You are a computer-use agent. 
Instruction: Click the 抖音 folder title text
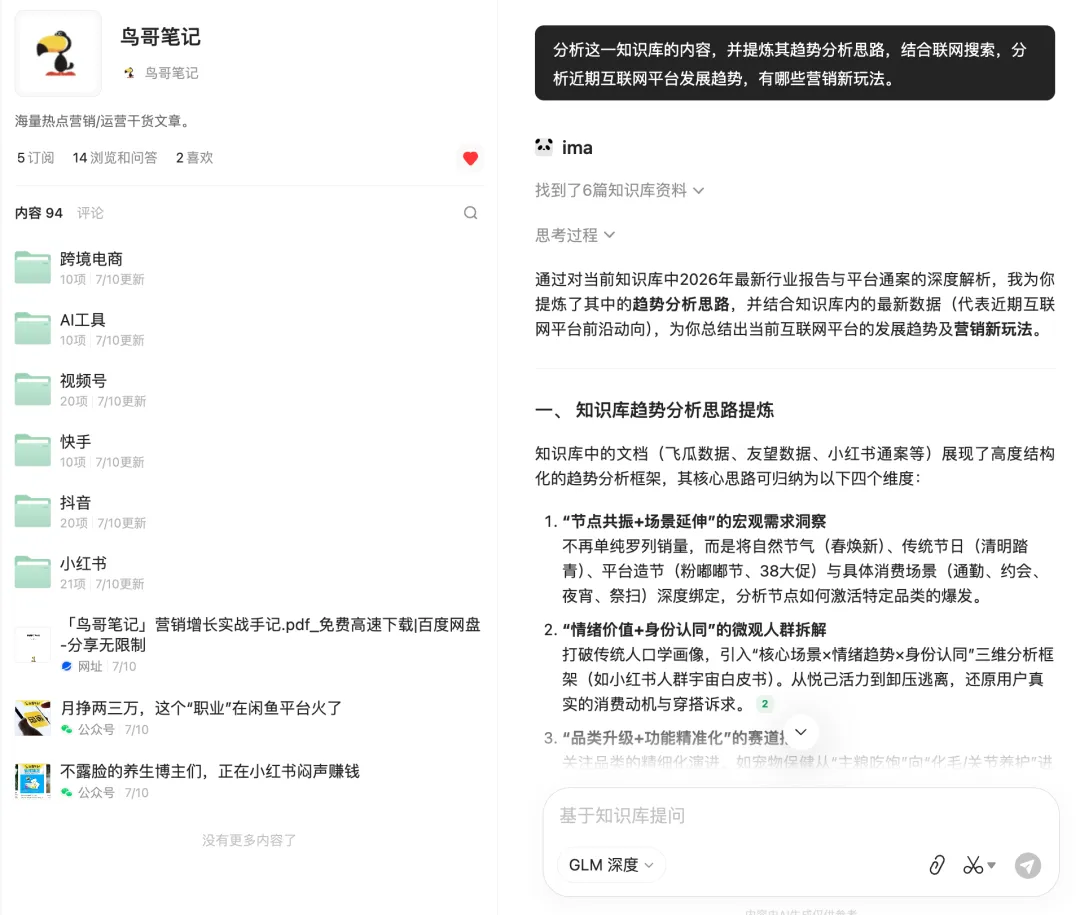click(76, 503)
